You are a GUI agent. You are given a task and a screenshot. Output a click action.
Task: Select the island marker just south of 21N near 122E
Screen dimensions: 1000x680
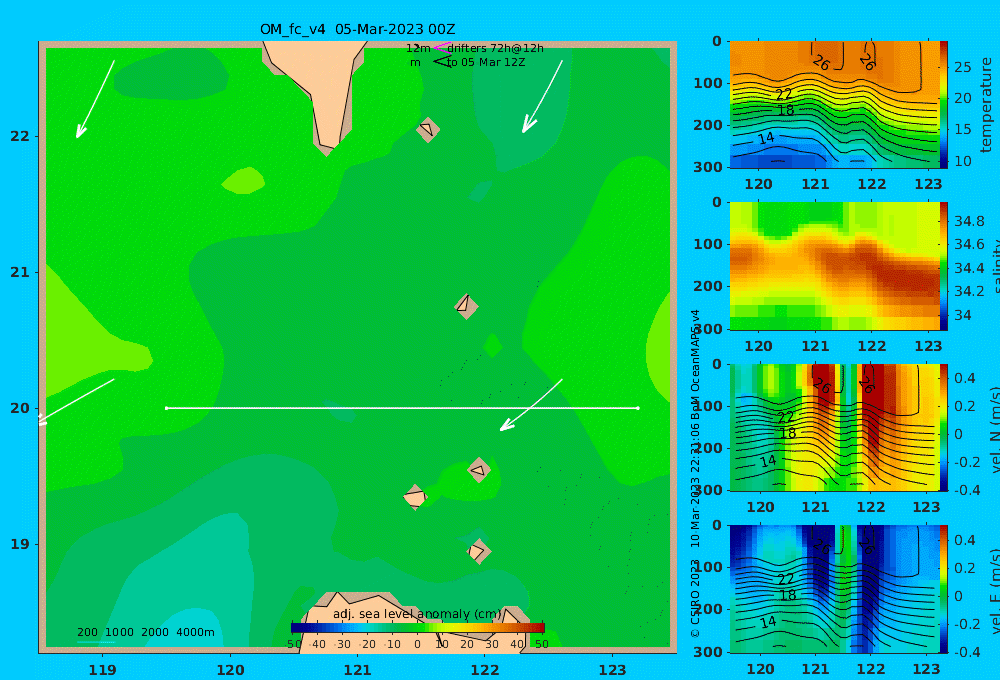[466, 306]
